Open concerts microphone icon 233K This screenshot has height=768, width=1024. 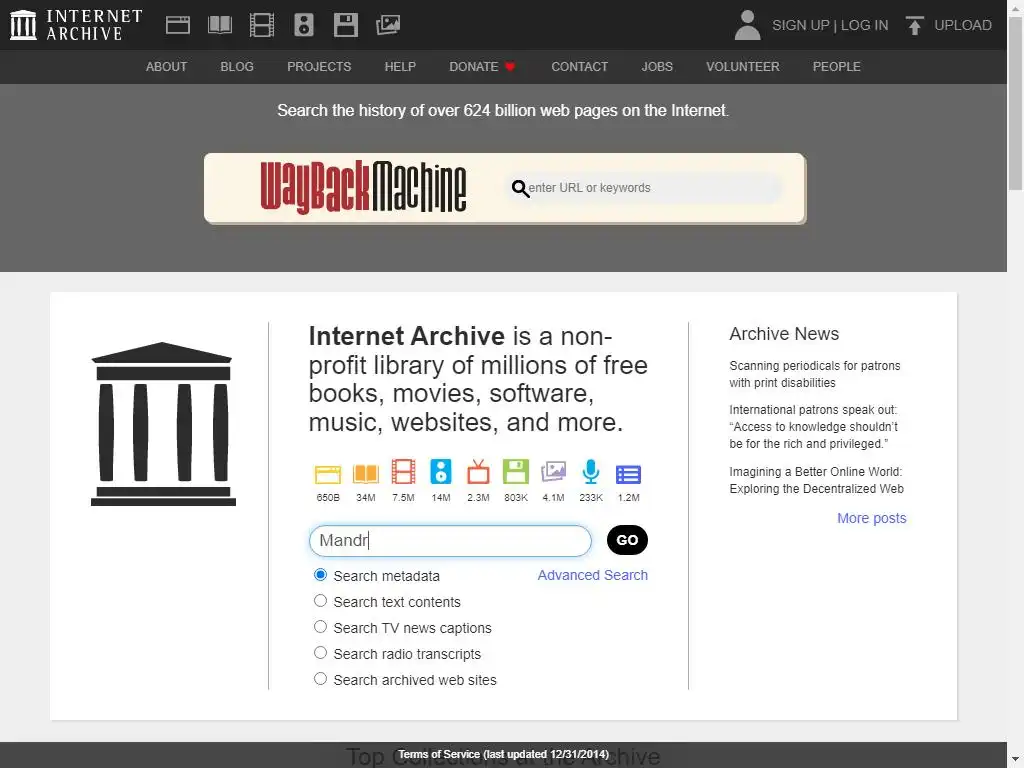coord(590,472)
